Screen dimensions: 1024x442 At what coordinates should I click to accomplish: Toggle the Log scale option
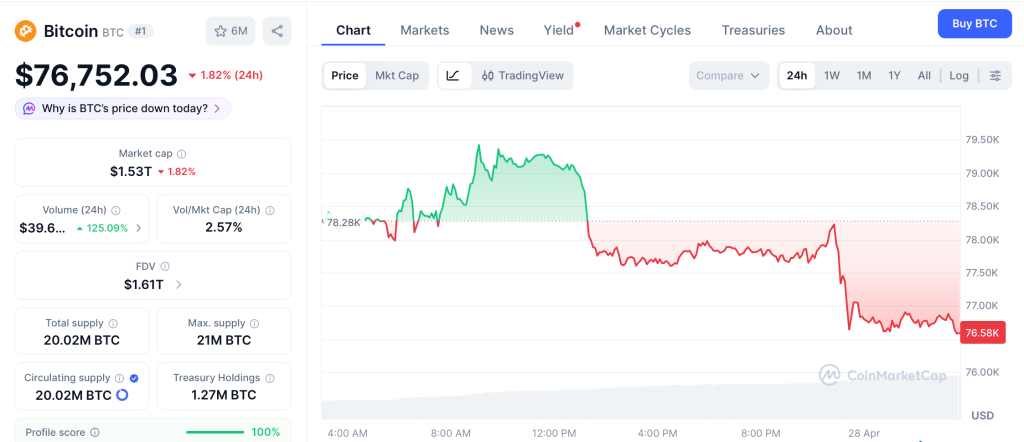[x=959, y=75]
